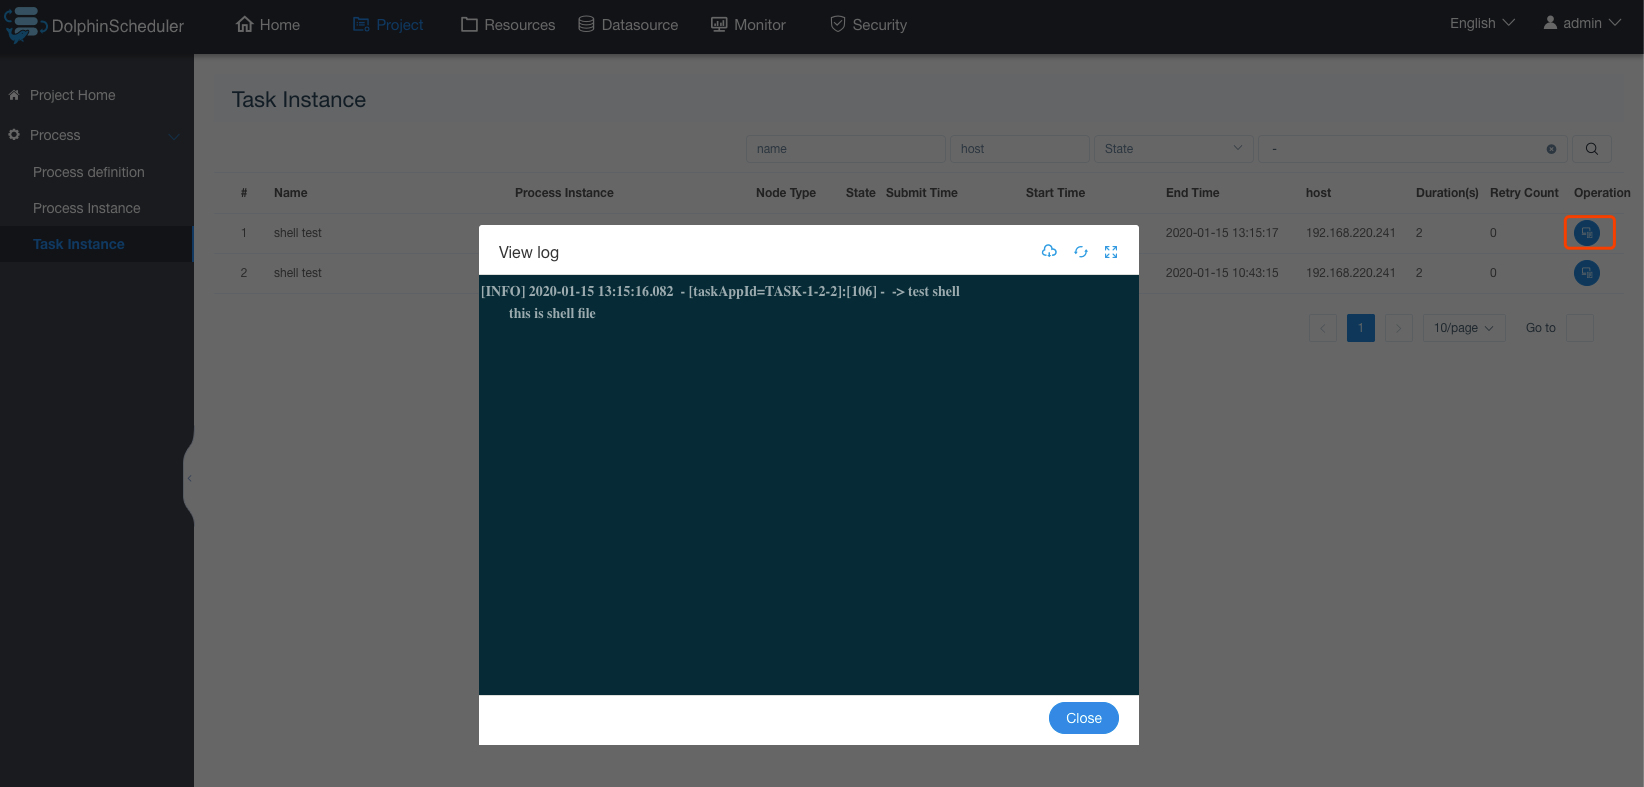Refresh the log in View log dialog
This screenshot has width=1644, height=787.
(x=1081, y=252)
